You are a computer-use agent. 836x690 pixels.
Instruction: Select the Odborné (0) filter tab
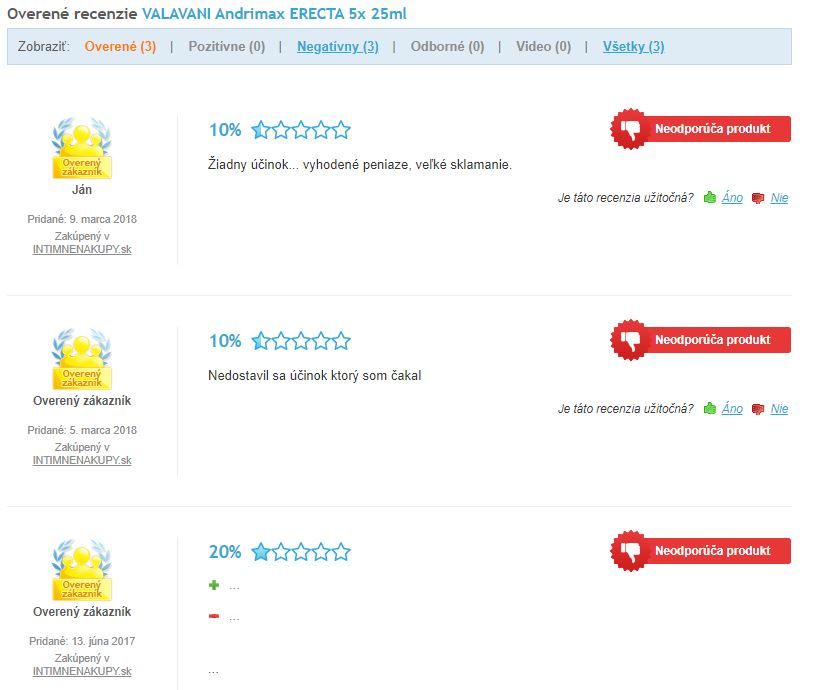pos(447,46)
